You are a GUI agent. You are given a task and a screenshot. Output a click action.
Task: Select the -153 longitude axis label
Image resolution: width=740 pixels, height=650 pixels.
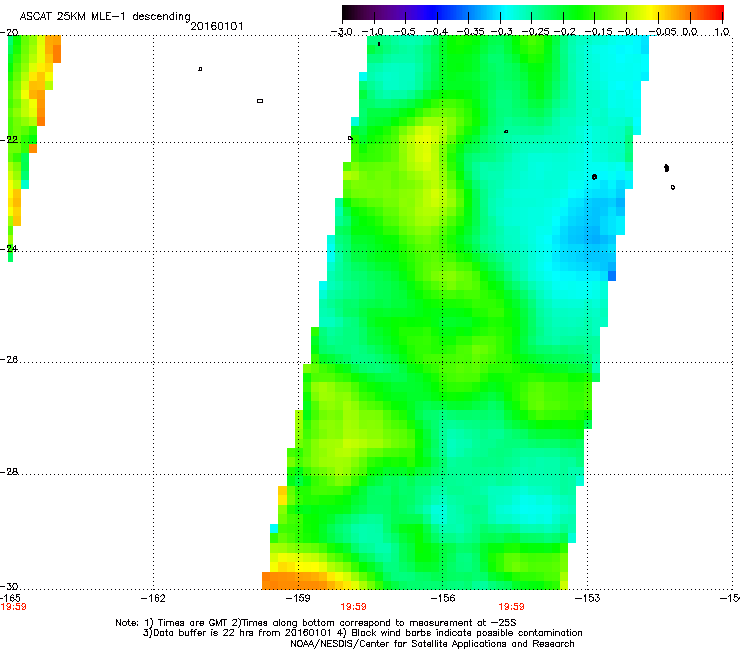588,599
